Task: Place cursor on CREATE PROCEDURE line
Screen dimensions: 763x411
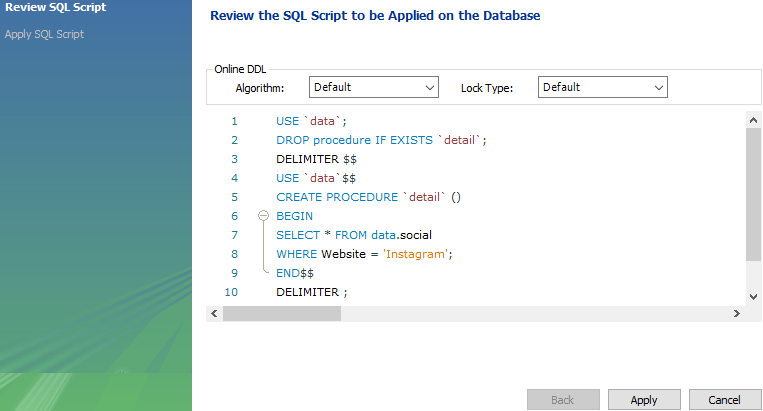Action: tap(368, 197)
